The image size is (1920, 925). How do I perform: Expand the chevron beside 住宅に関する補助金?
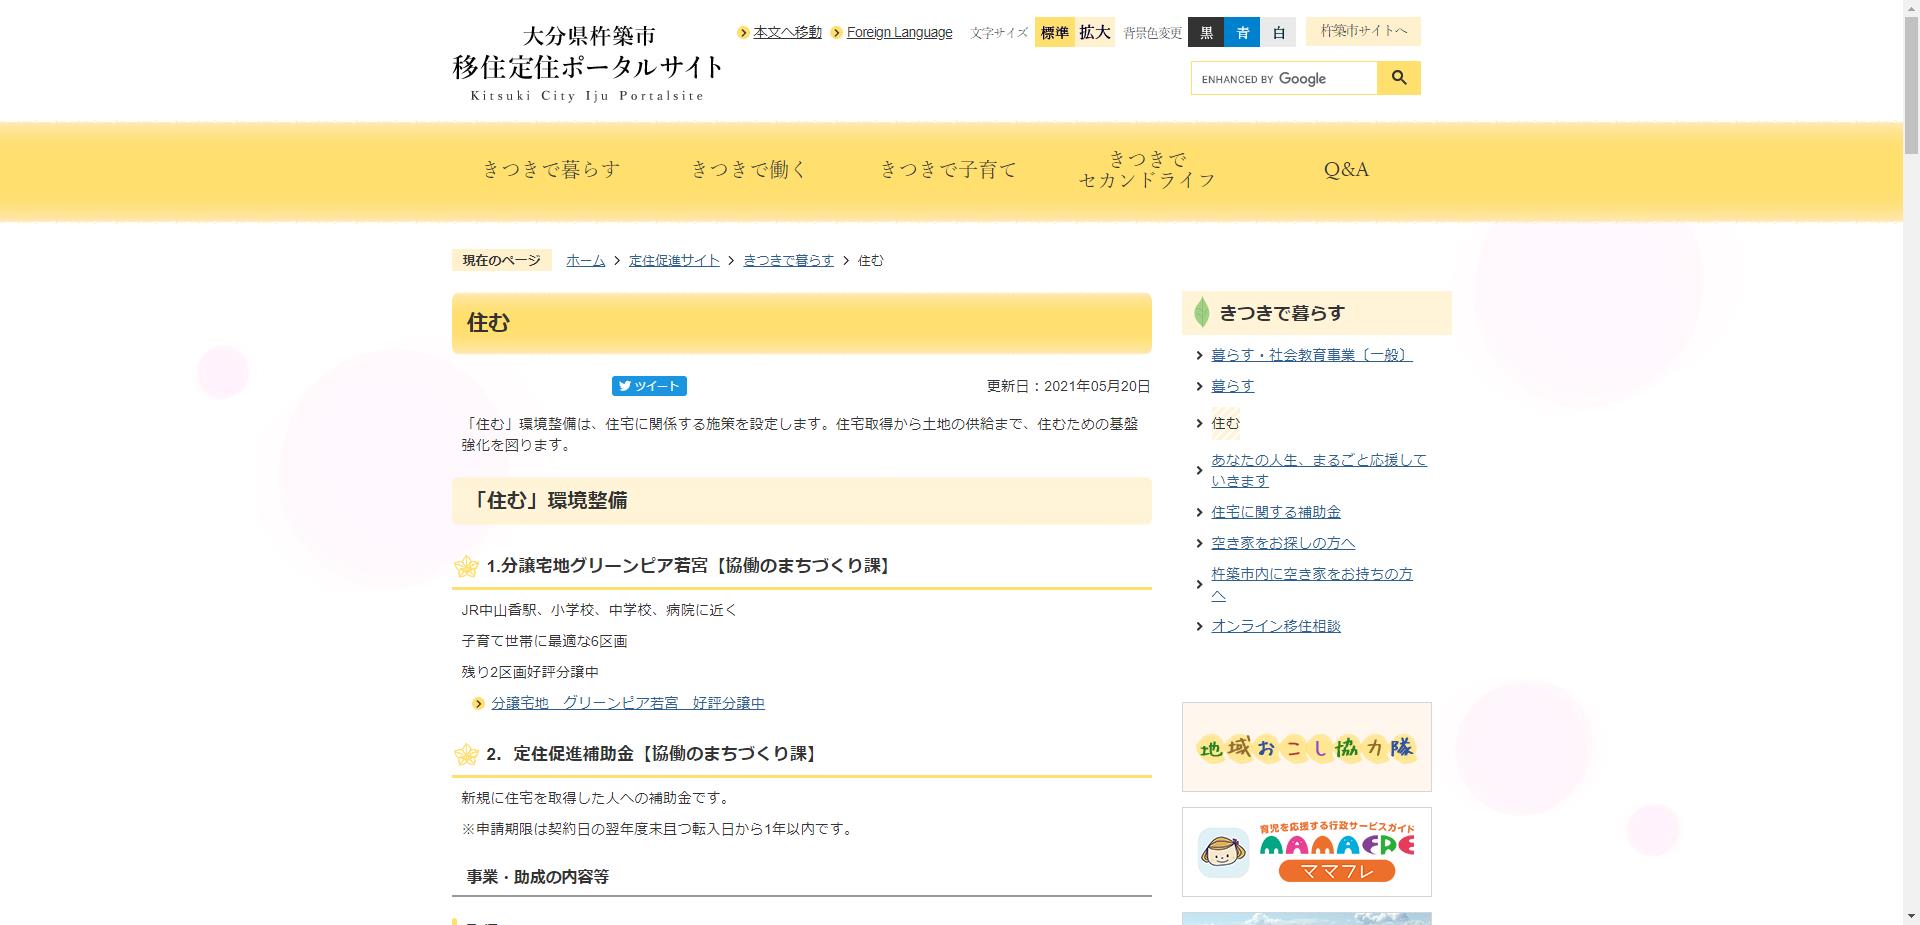tap(1199, 512)
